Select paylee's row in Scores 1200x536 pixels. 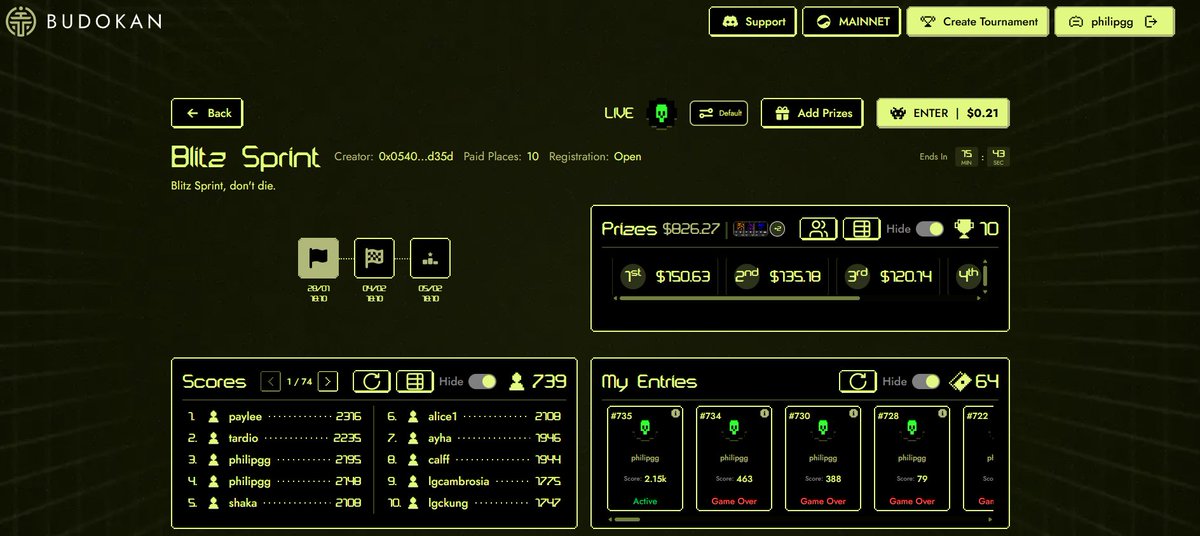click(x=274, y=416)
